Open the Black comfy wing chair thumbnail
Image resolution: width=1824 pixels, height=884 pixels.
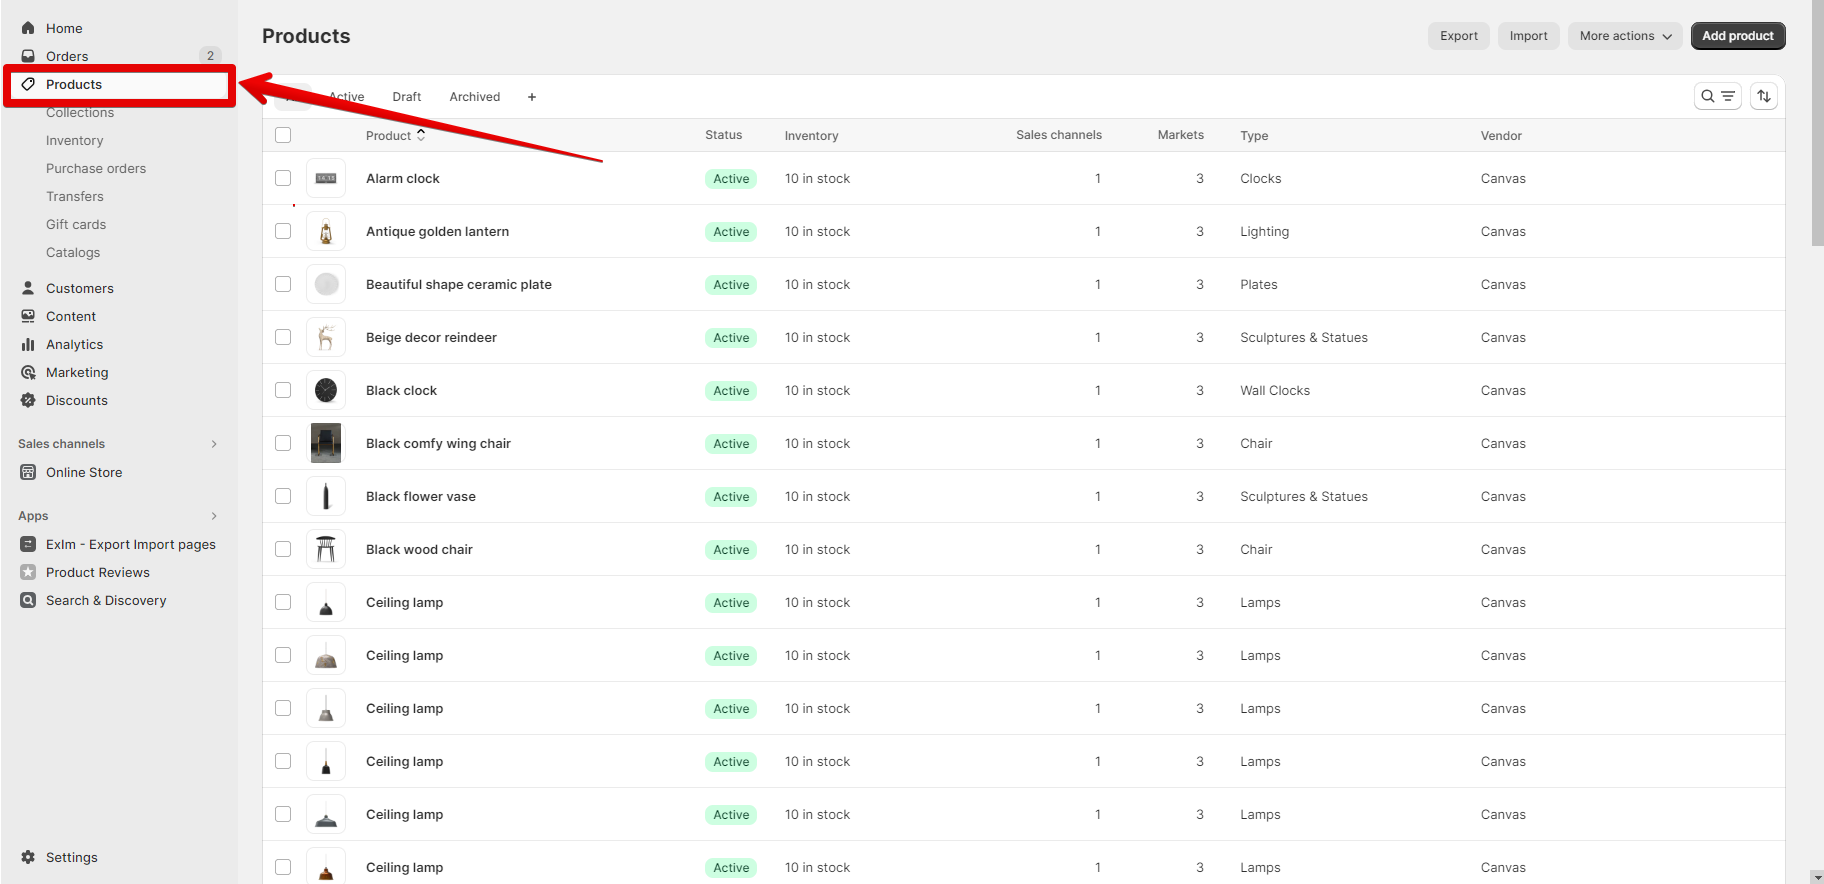point(326,443)
